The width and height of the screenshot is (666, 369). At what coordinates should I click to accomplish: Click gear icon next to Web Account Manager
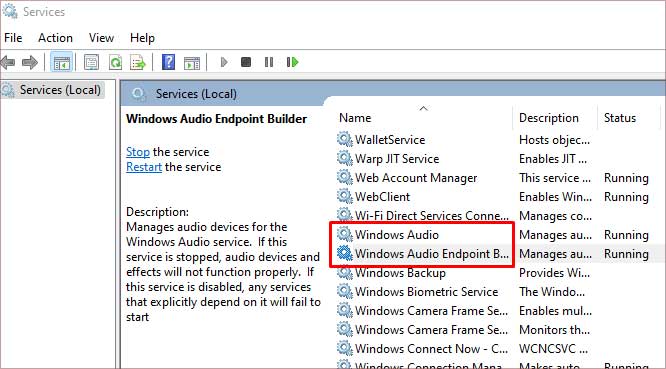344,177
